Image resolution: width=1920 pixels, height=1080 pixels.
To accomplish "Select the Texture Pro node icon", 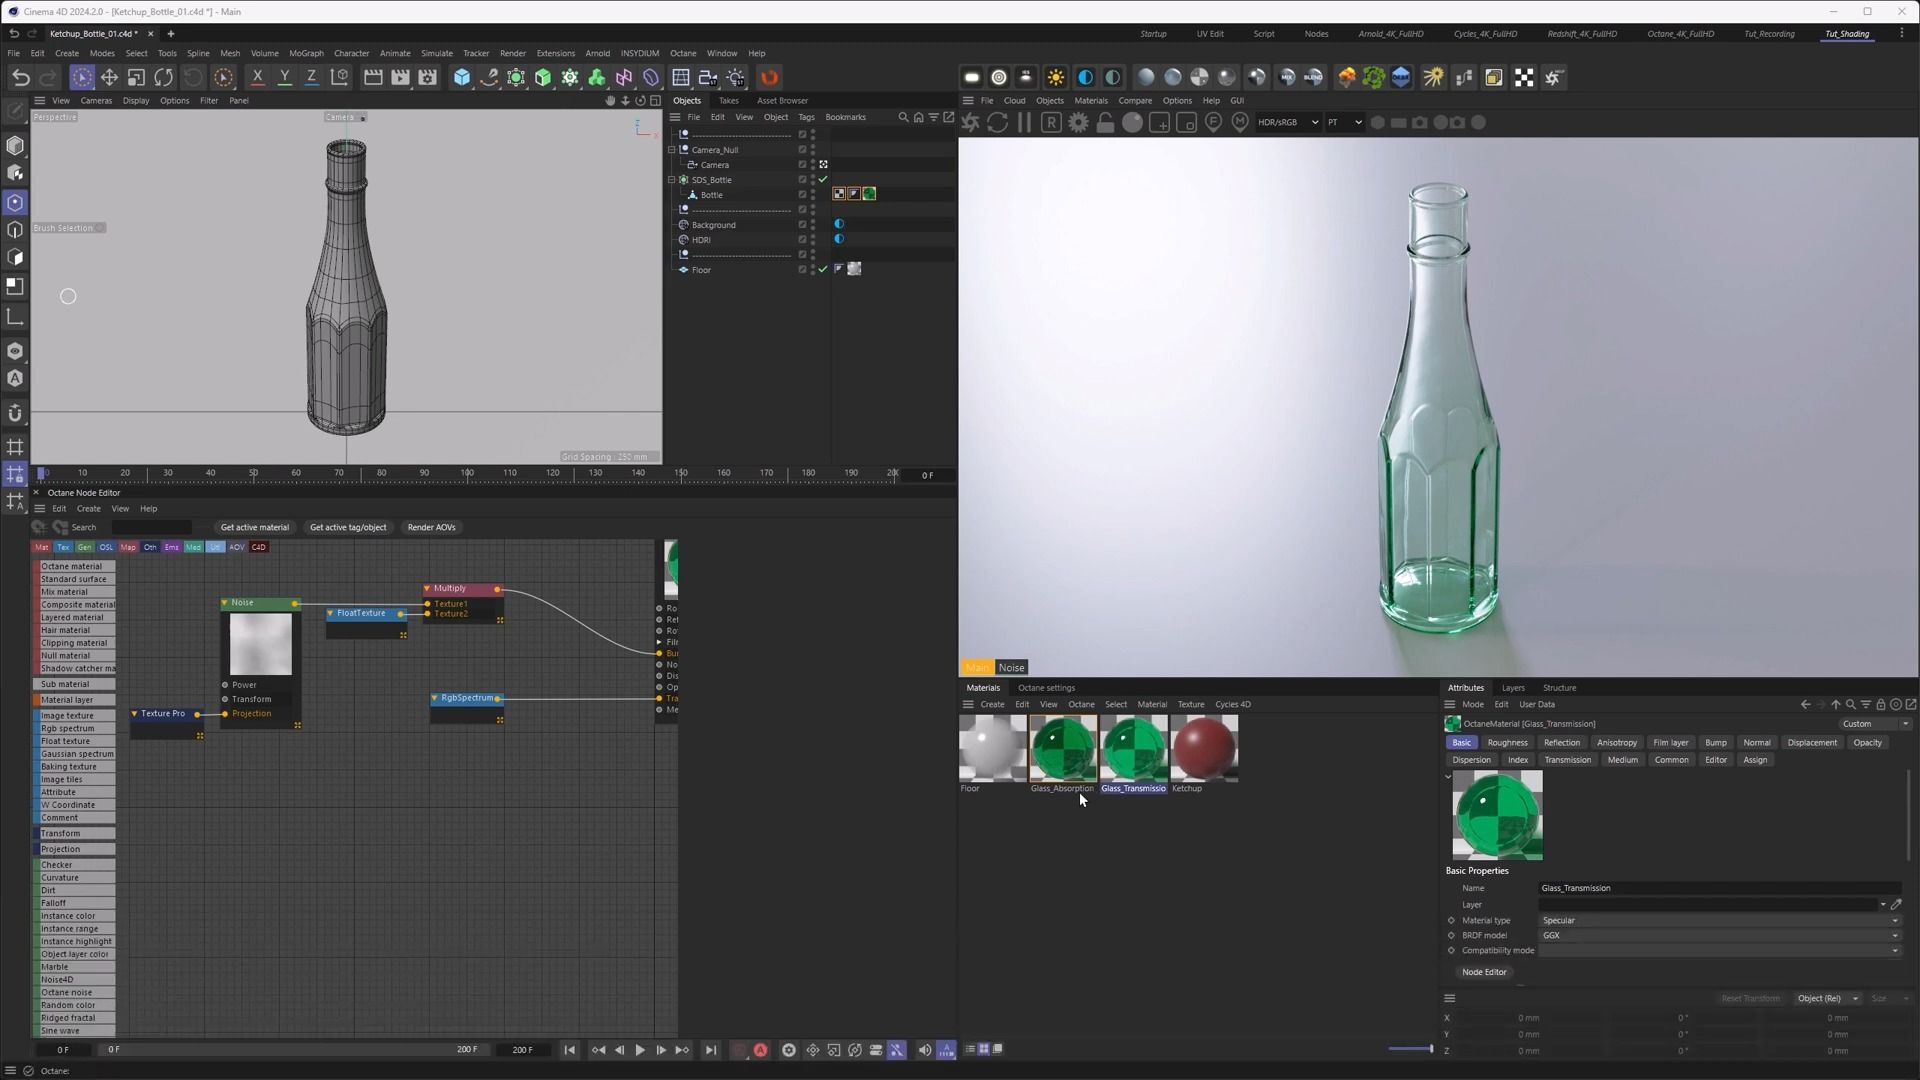I will tap(135, 713).
